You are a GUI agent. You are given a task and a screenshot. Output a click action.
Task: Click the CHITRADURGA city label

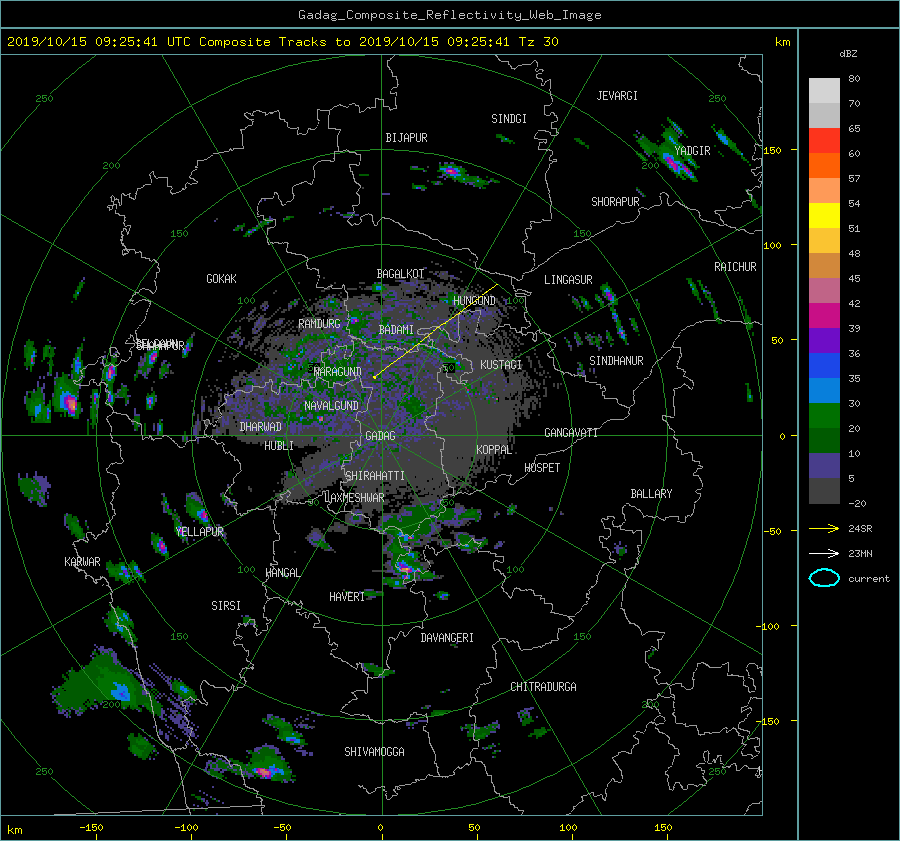(x=544, y=687)
